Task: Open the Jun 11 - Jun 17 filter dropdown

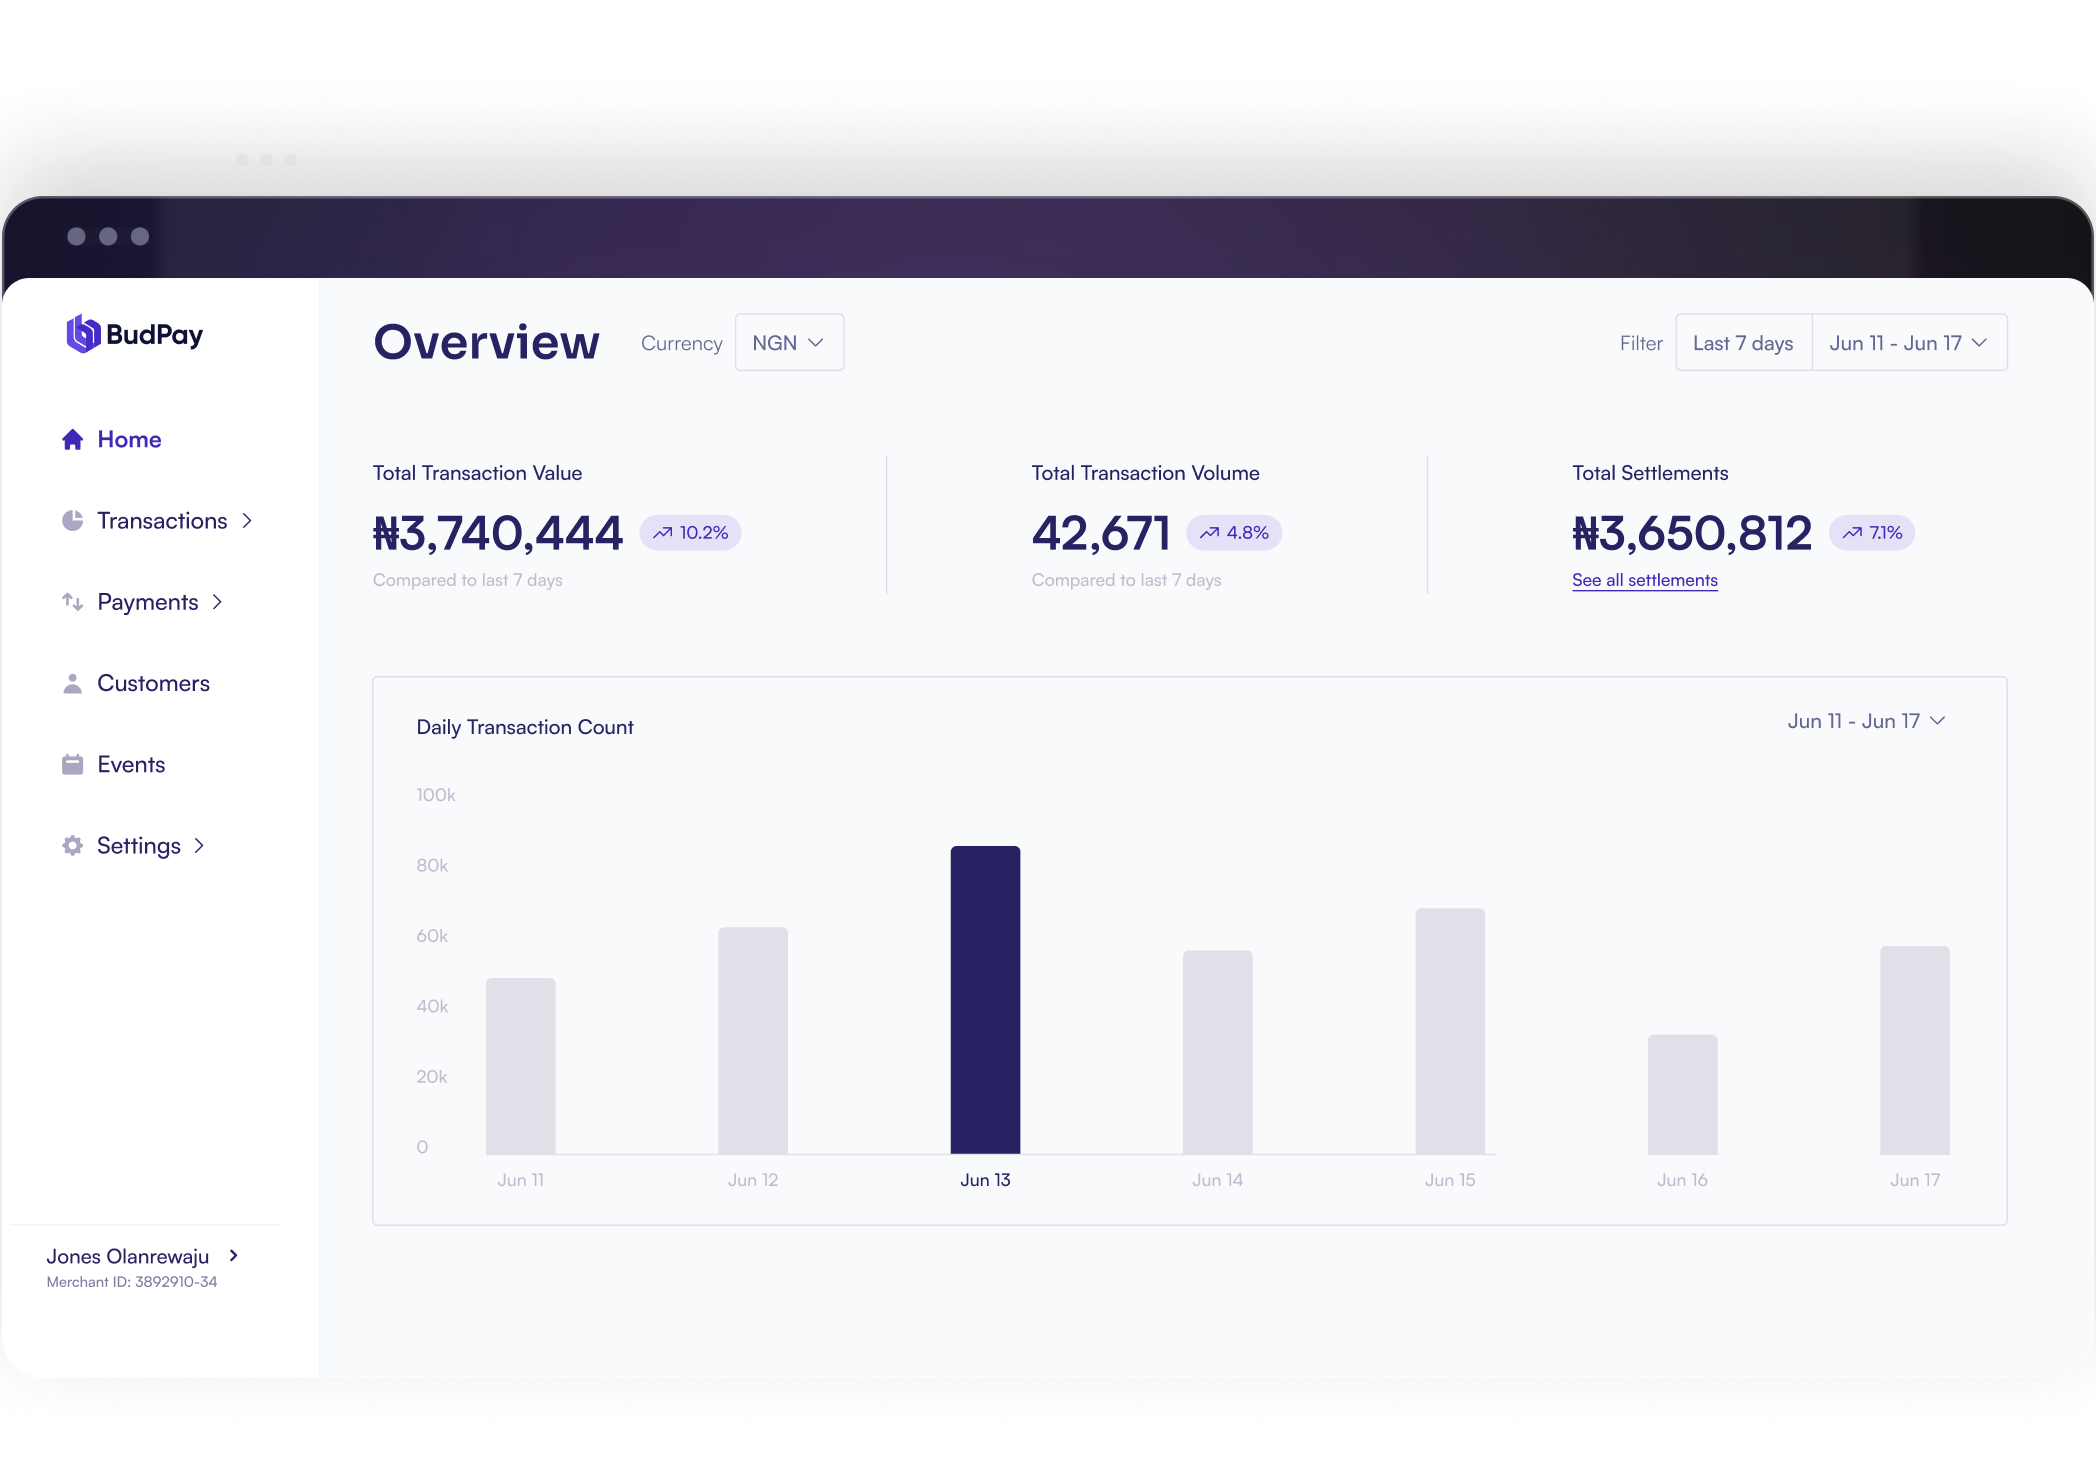Action: coord(1908,343)
